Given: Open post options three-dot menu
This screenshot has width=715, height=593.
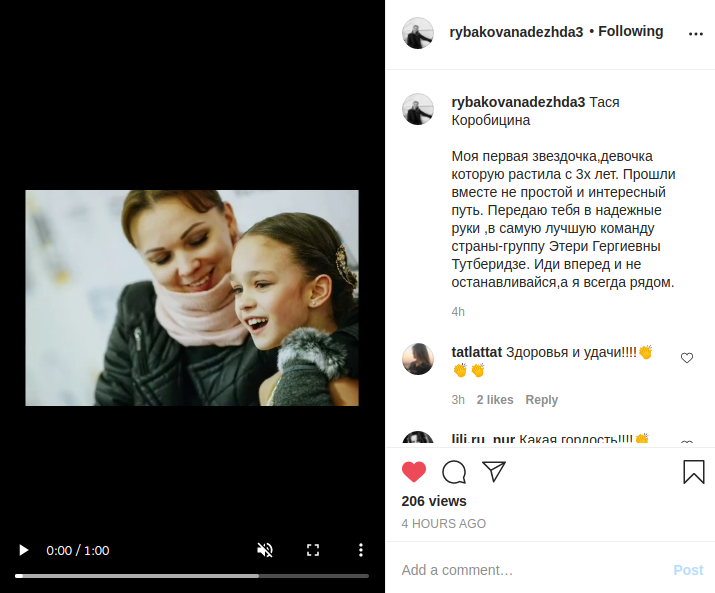Looking at the screenshot, I should [x=696, y=34].
